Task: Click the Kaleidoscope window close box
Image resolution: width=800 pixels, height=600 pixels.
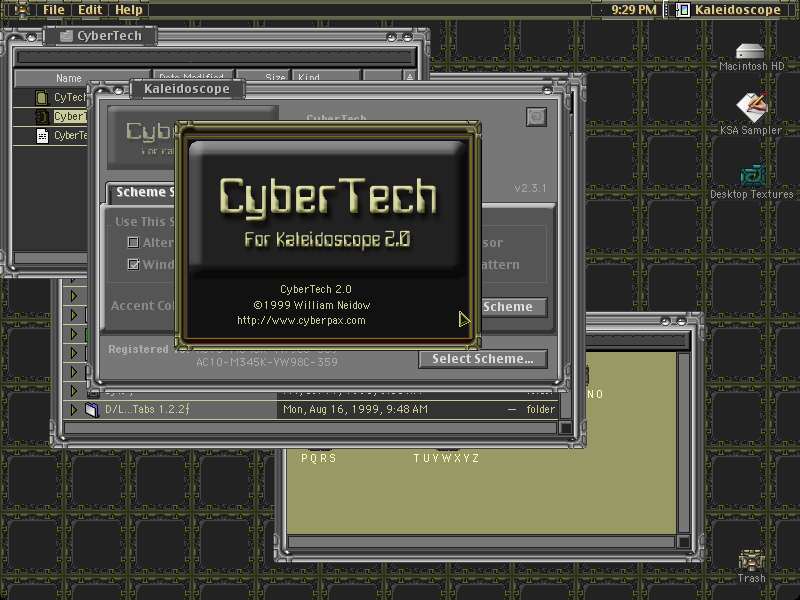Action: (x=118, y=90)
